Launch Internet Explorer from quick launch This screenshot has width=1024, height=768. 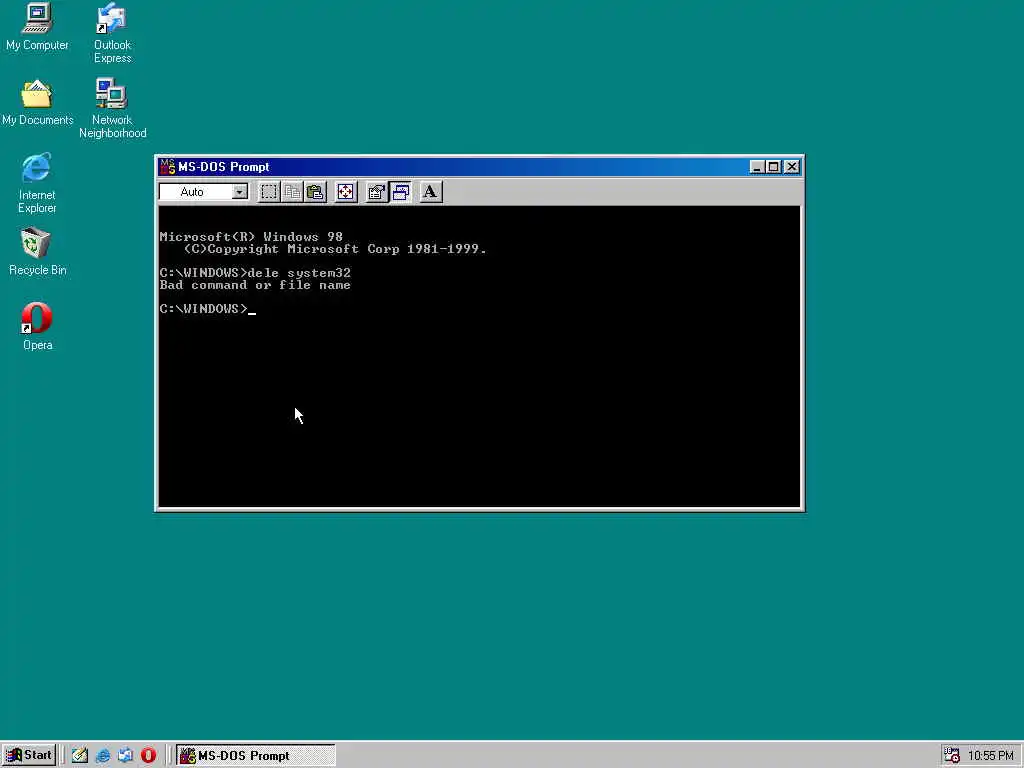(103, 756)
